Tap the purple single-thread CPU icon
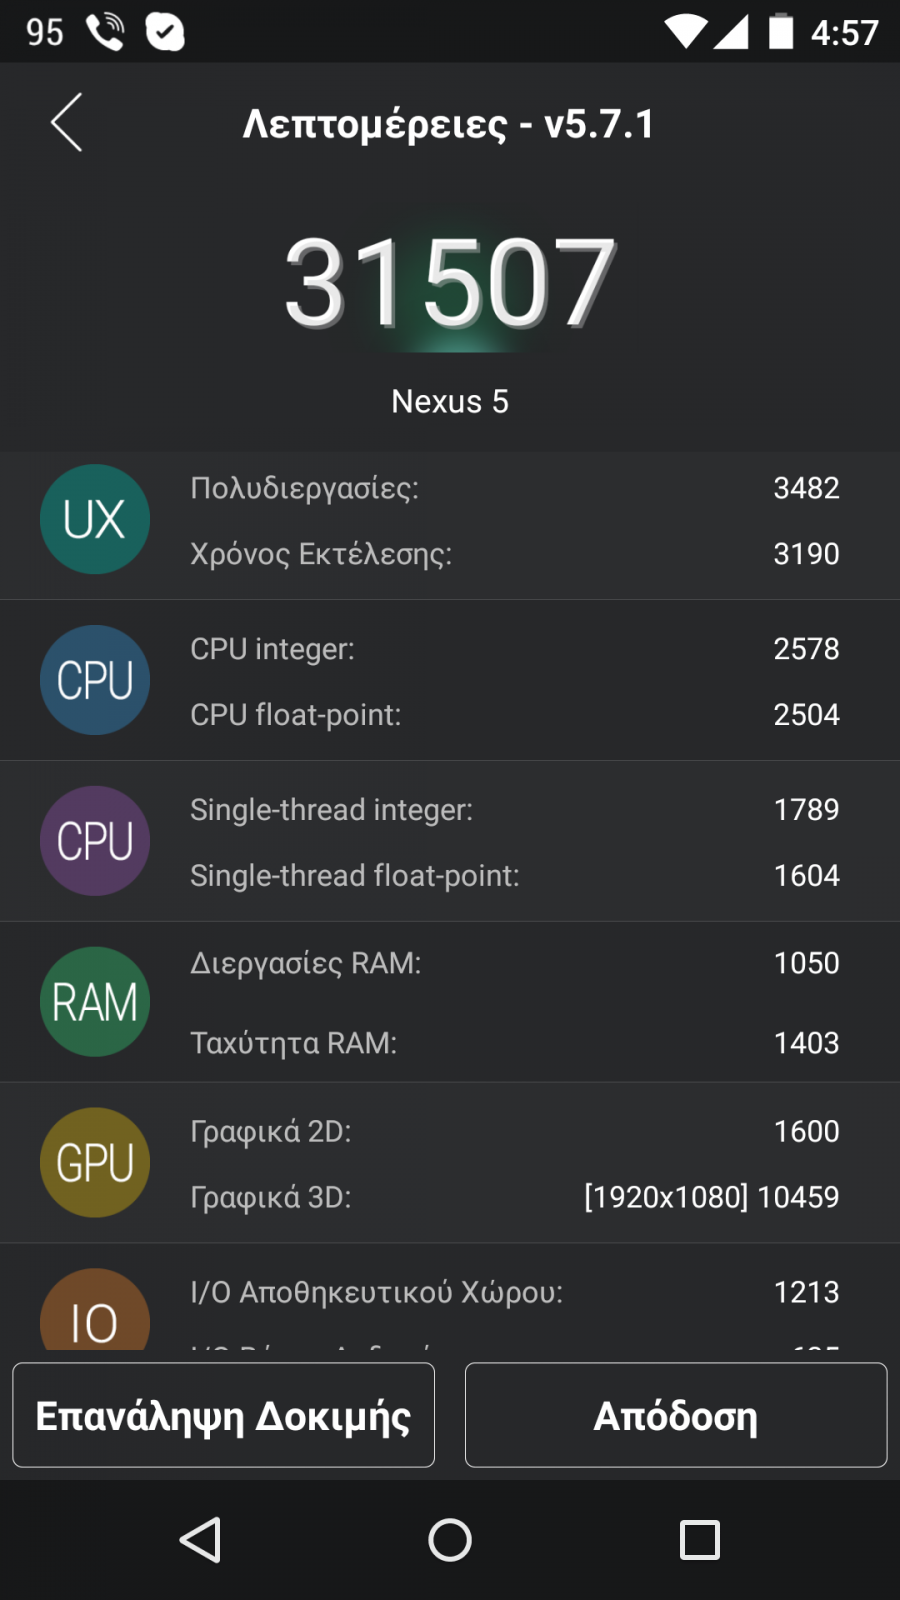This screenshot has height=1600, width=900. pos(95,841)
